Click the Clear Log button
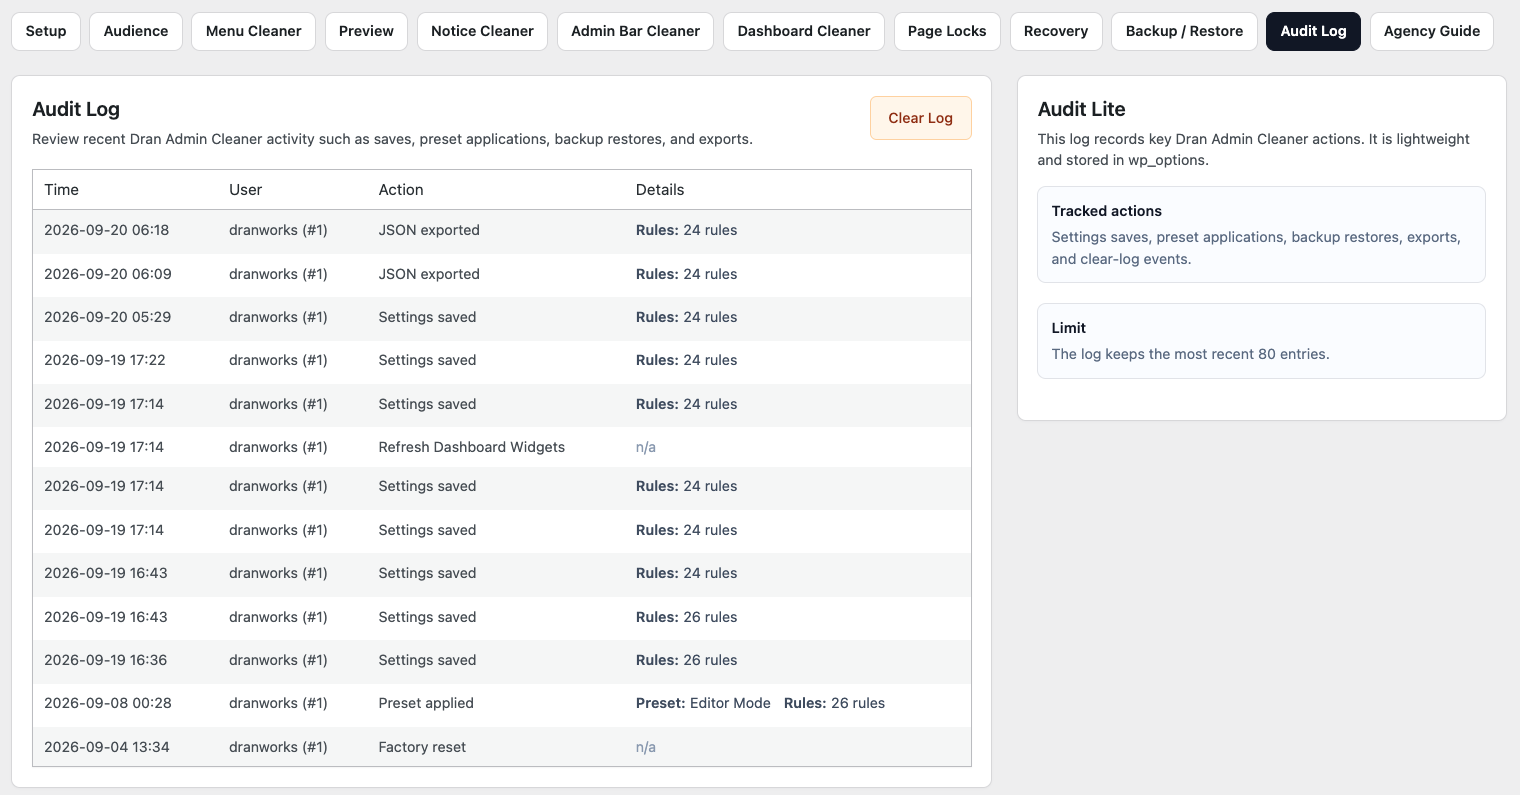 coord(920,118)
